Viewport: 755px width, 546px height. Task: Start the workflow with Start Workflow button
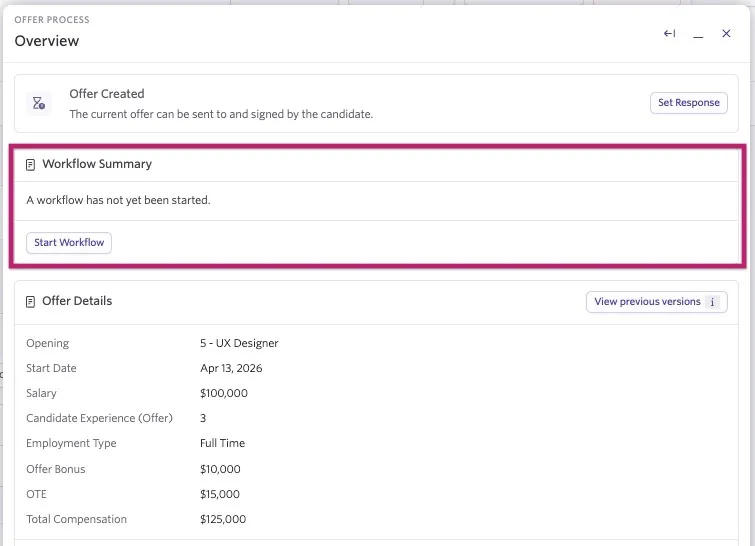[69, 243]
